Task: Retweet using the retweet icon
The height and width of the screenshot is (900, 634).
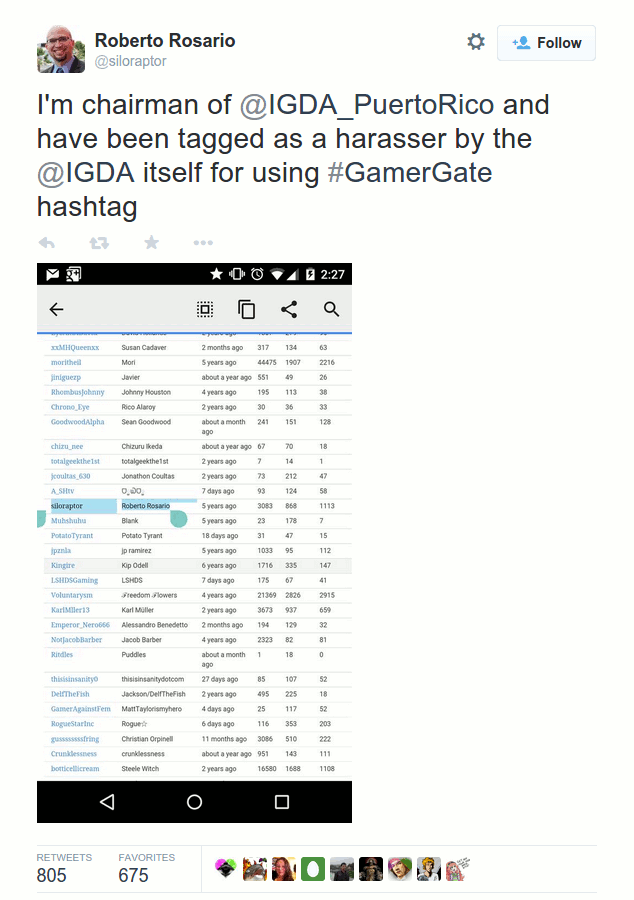Action: [99, 243]
